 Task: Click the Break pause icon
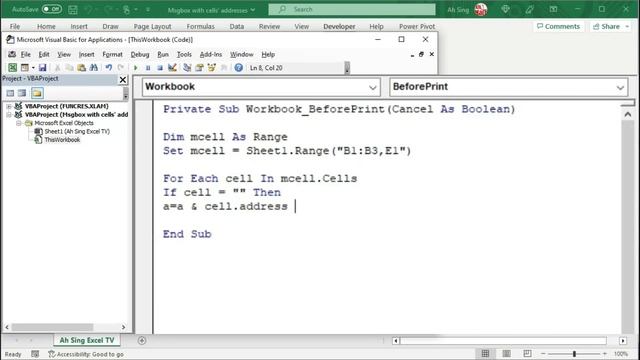(x=148, y=68)
